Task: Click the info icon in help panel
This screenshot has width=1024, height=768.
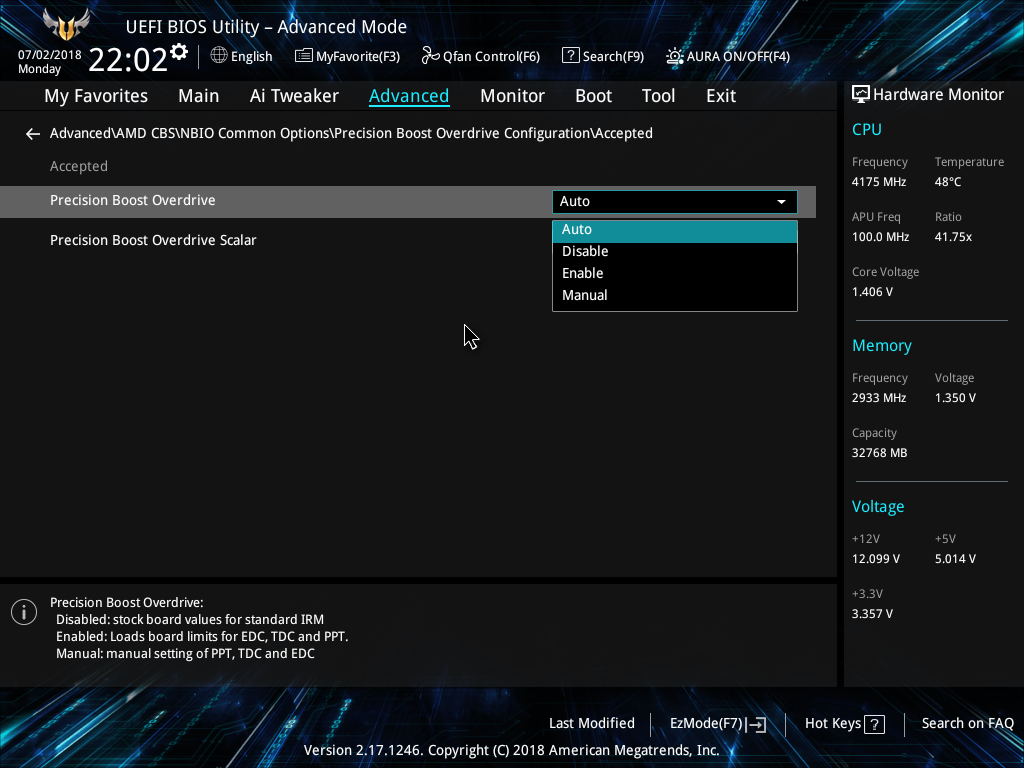Action: coord(24,612)
